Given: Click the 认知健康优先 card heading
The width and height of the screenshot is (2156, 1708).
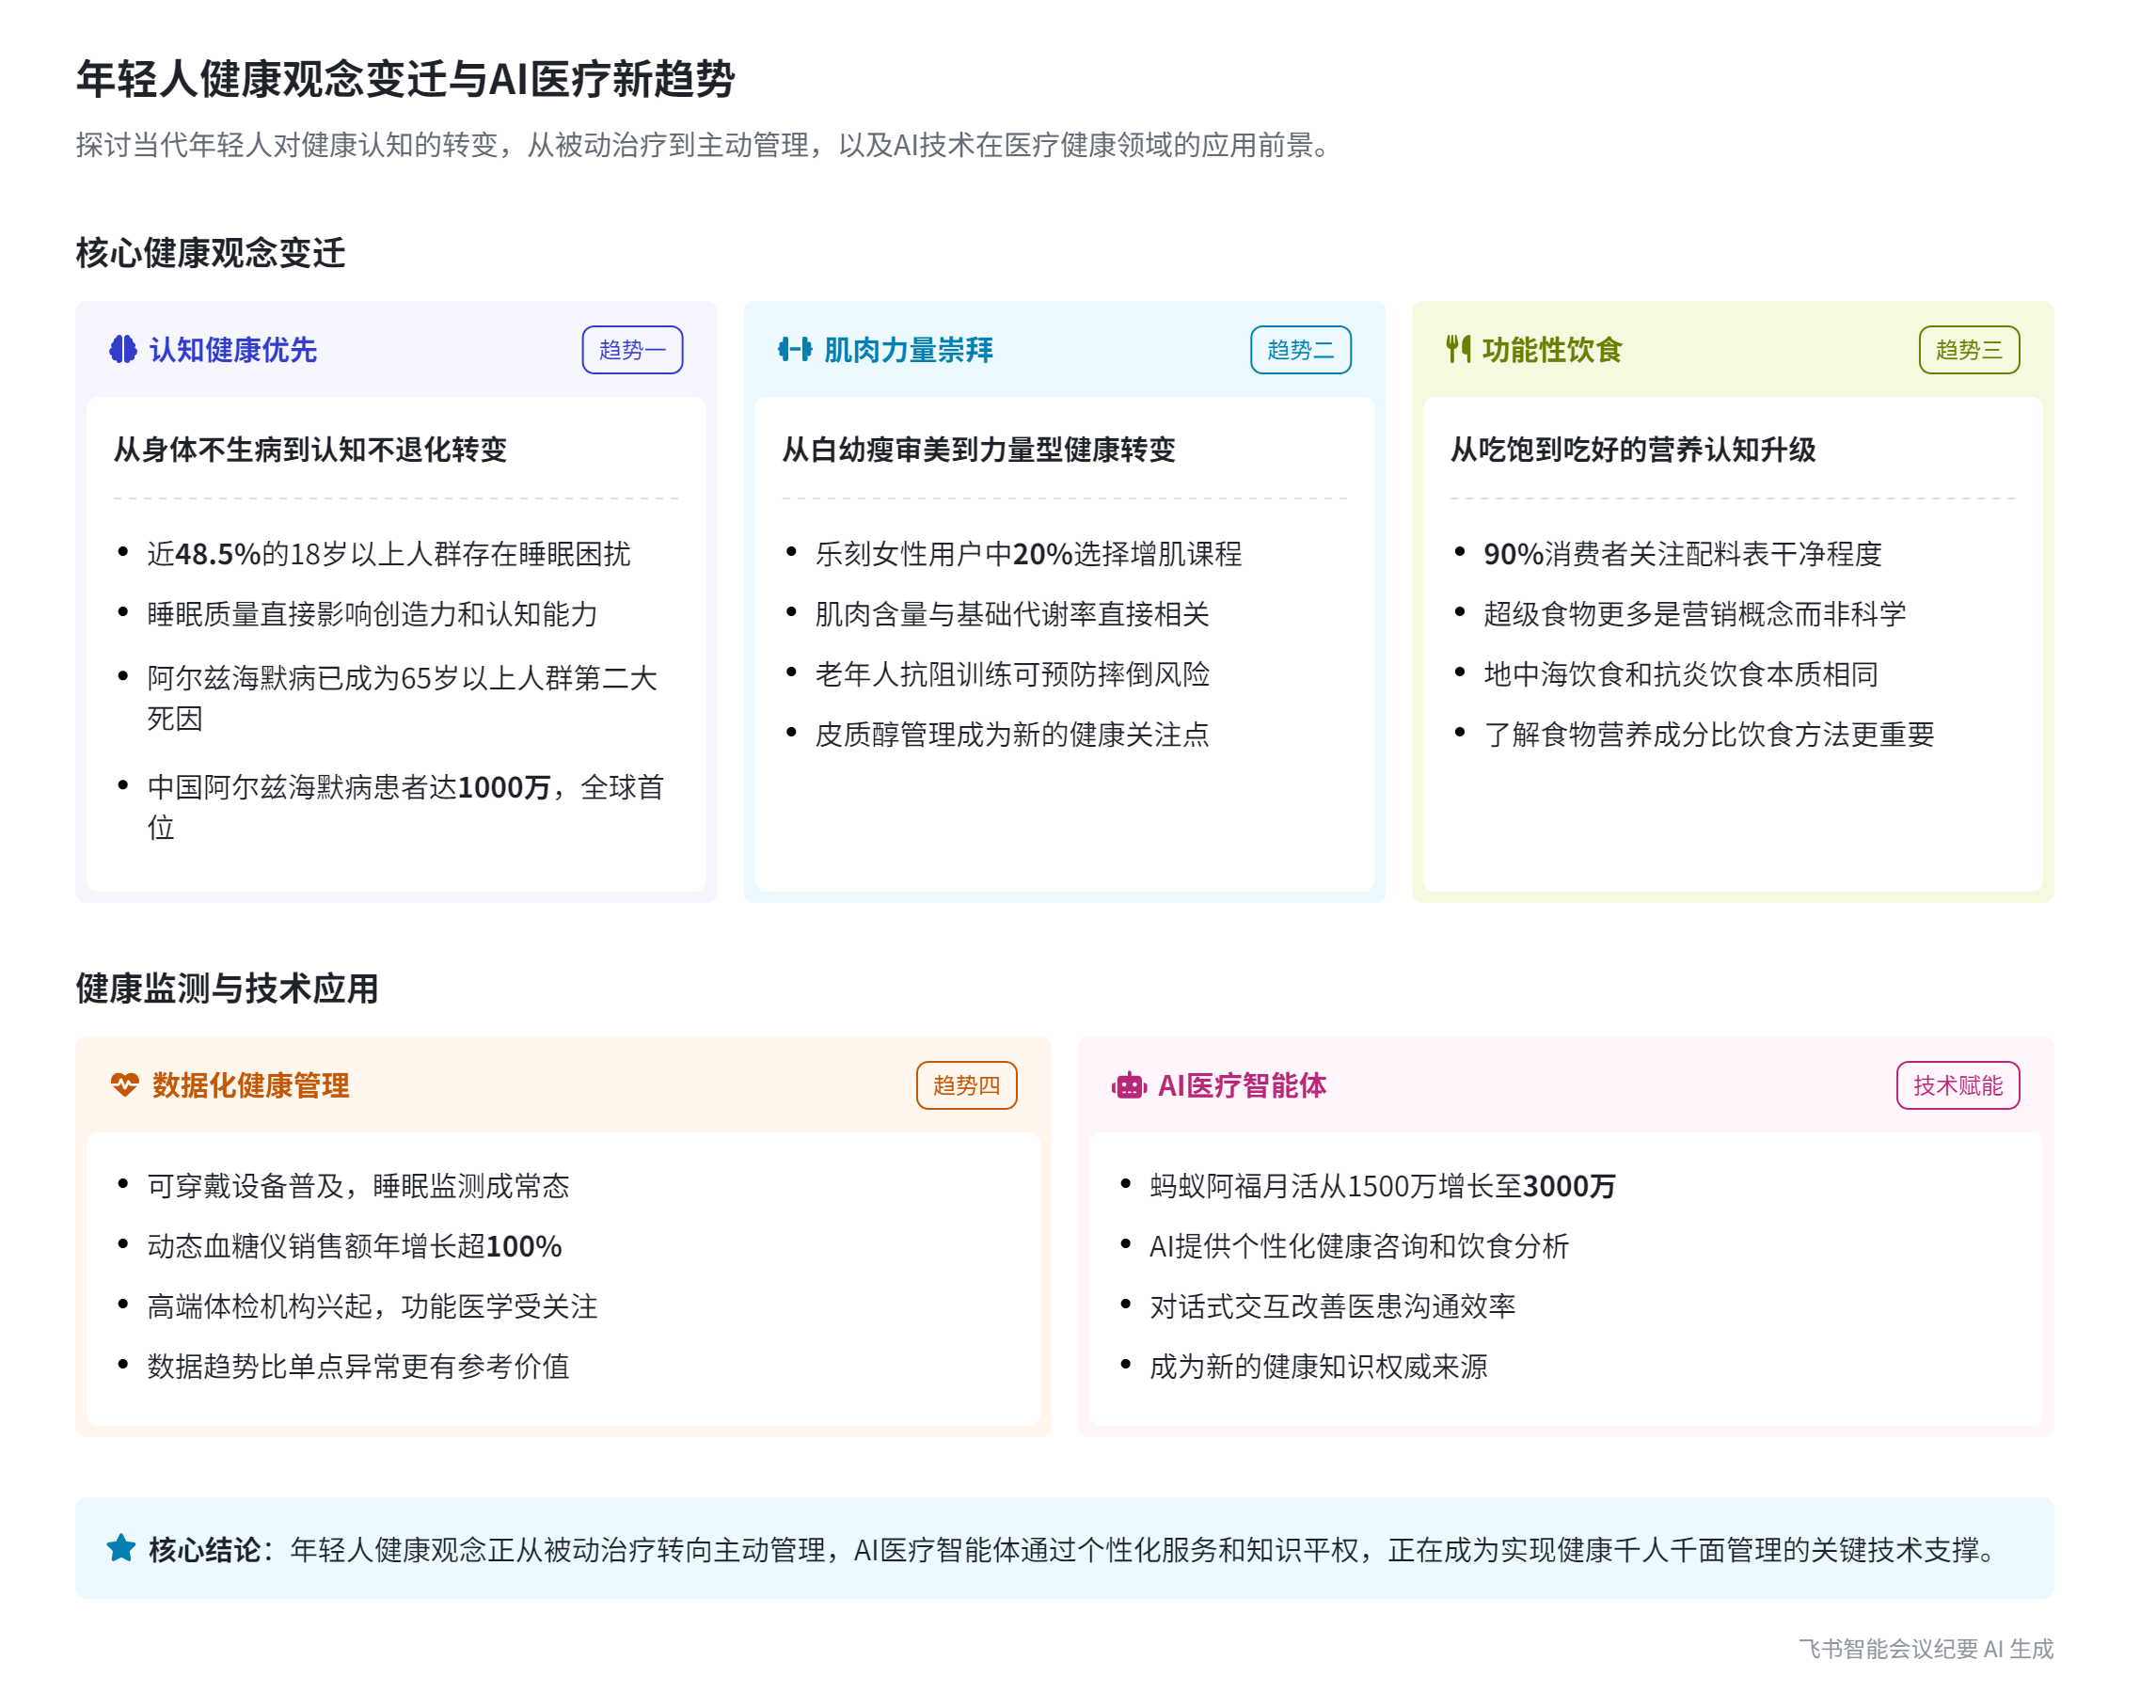Looking at the screenshot, I should pyautogui.click(x=233, y=350).
